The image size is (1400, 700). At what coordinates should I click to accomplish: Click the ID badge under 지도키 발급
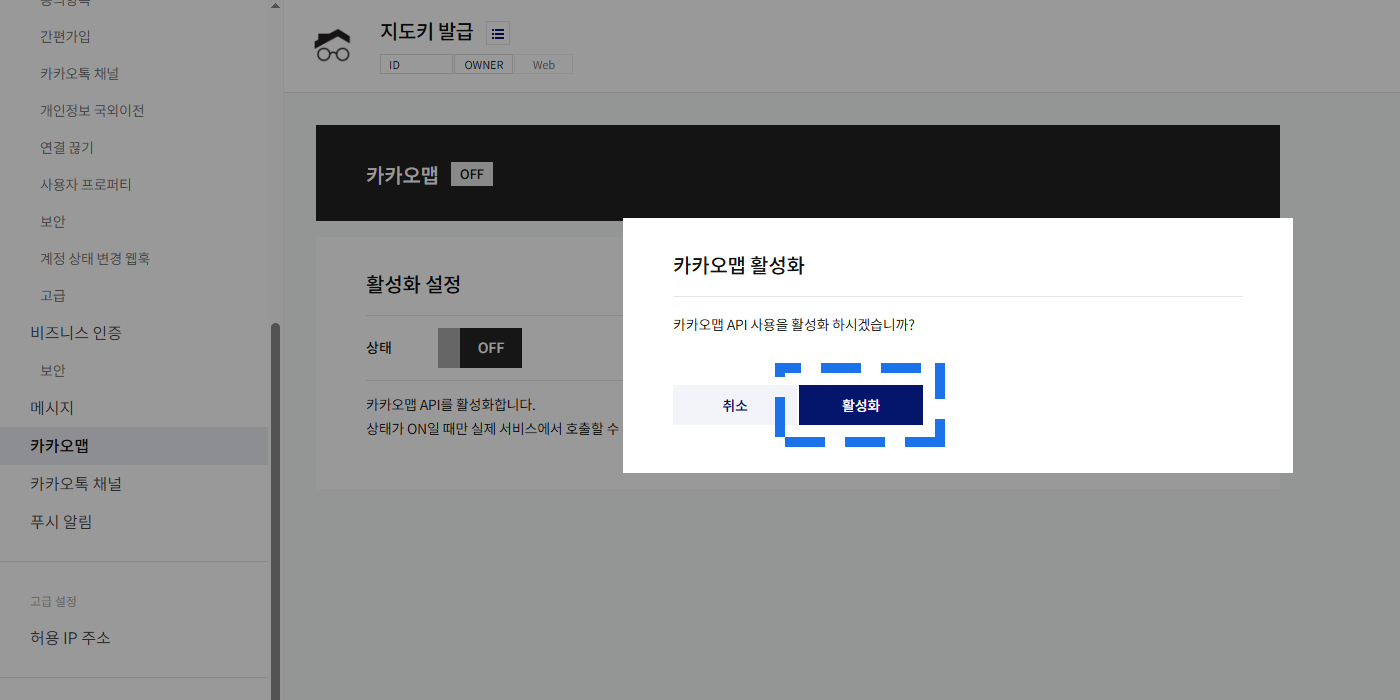click(x=416, y=65)
